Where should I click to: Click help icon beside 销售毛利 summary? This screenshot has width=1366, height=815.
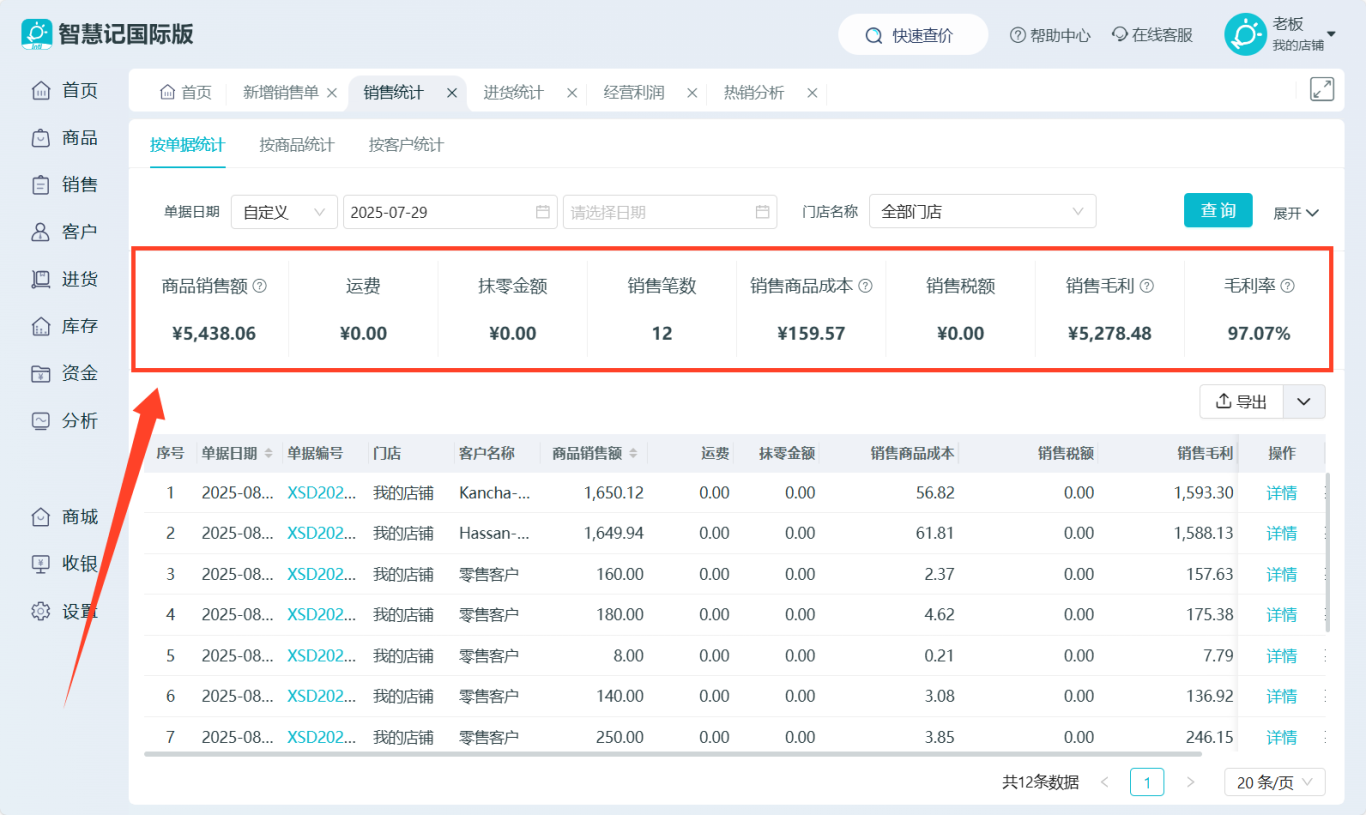(x=1147, y=286)
